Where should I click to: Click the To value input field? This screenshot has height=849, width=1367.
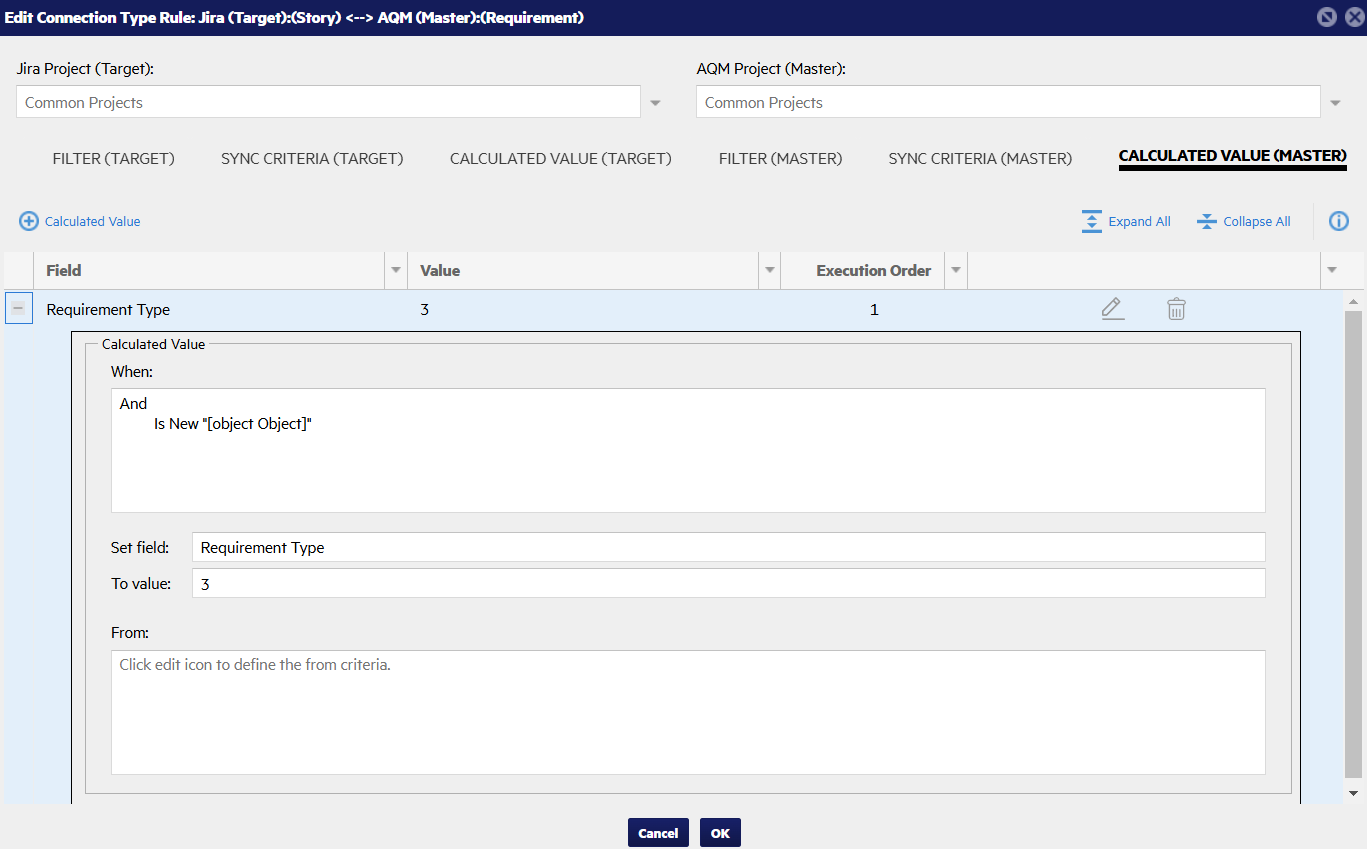(x=728, y=583)
